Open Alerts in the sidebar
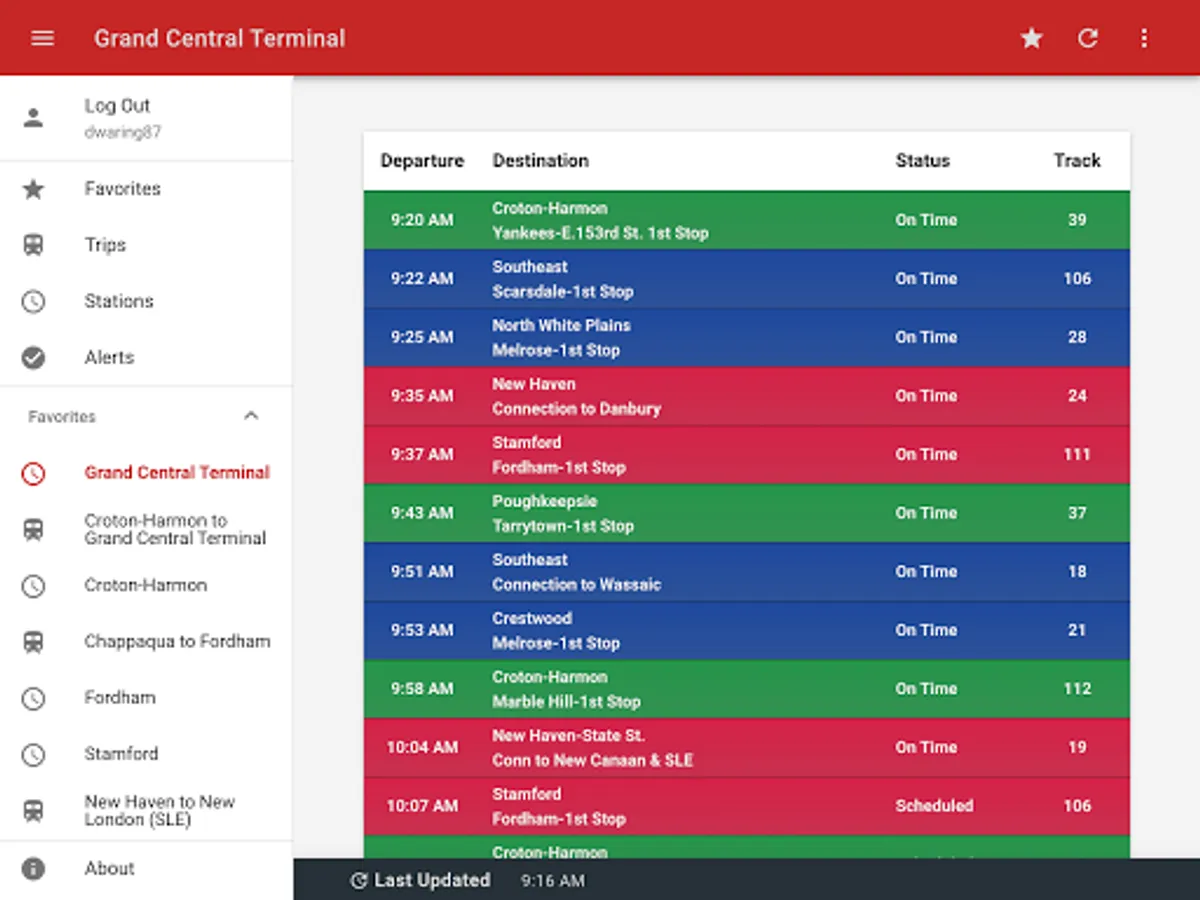Viewport: 1200px width, 900px height. click(x=146, y=357)
